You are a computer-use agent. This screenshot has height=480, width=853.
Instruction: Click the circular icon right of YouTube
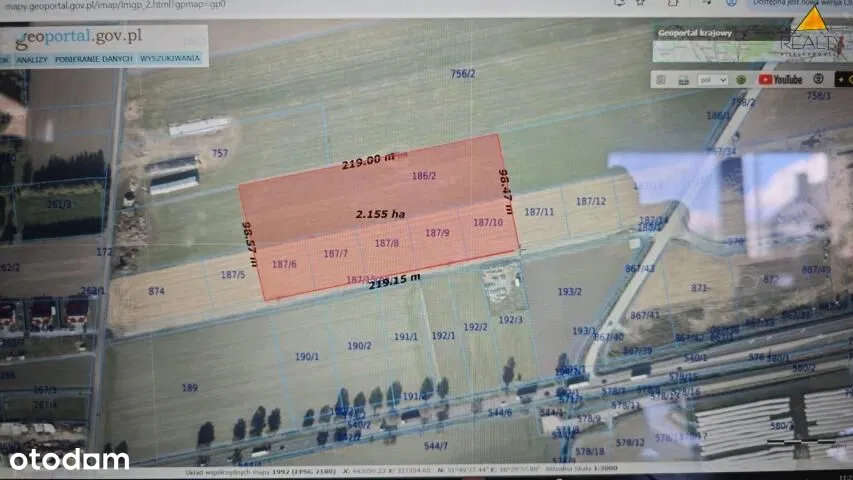[x=818, y=79]
